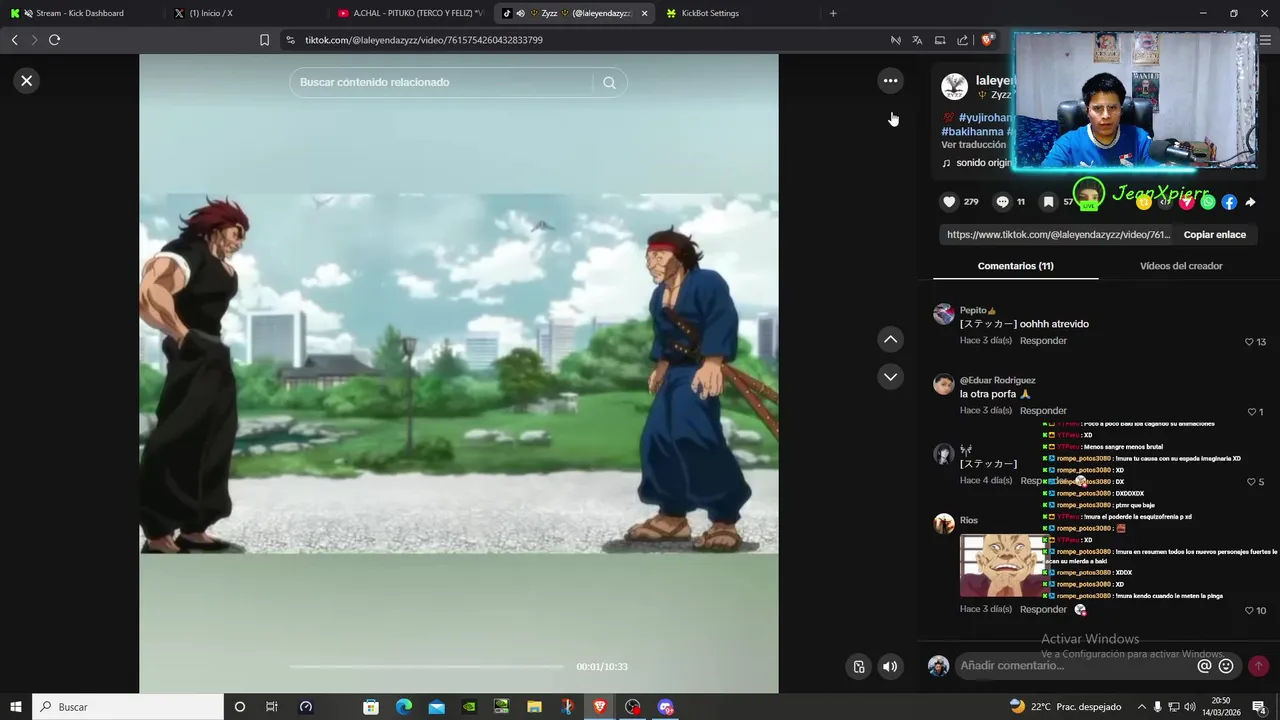The image size is (1280, 720).
Task: Reload the current page
Action: click(x=54, y=40)
